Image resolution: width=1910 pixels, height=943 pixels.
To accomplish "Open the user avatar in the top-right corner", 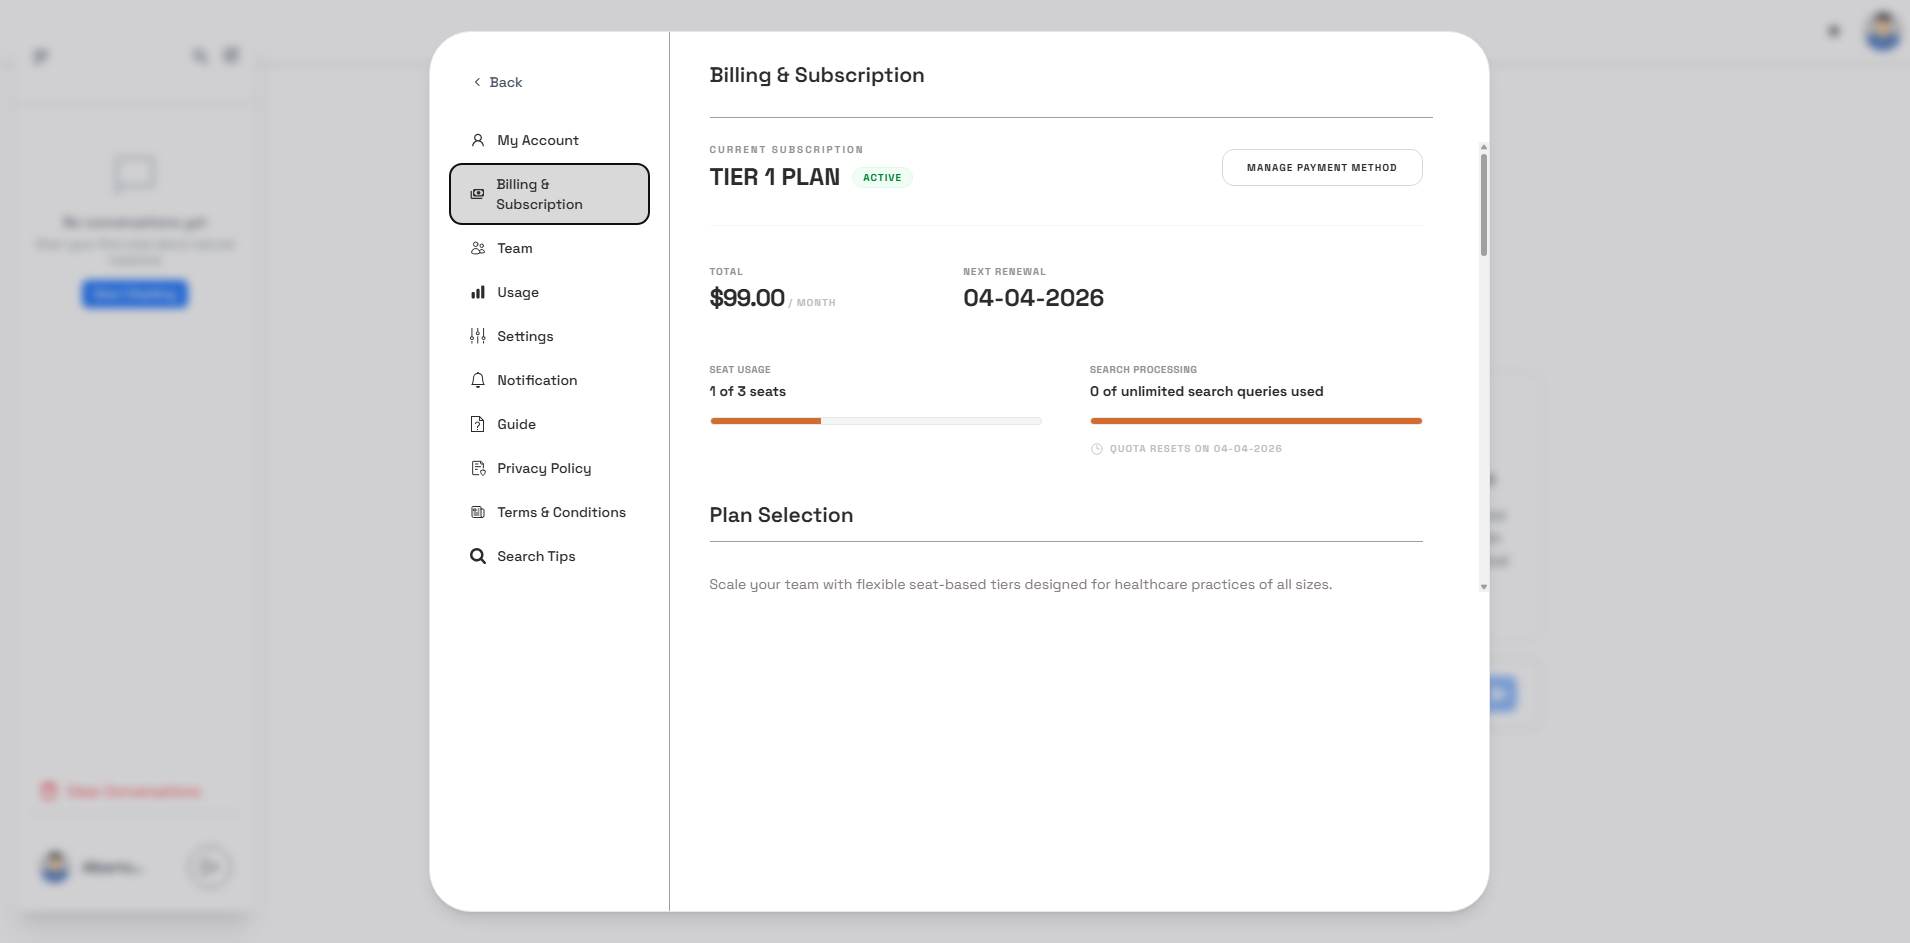I will click(x=1881, y=31).
